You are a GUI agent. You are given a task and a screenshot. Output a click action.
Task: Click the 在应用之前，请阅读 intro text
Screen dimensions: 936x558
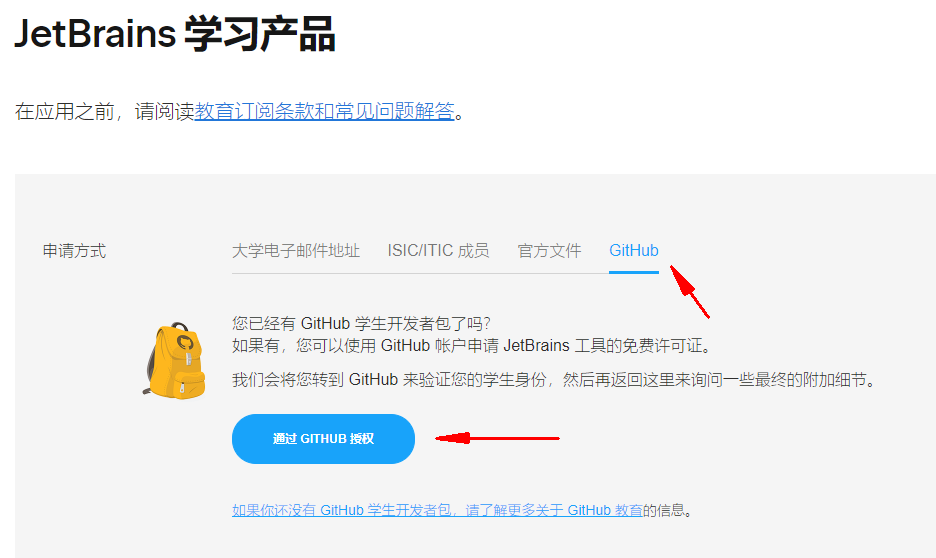(104, 111)
